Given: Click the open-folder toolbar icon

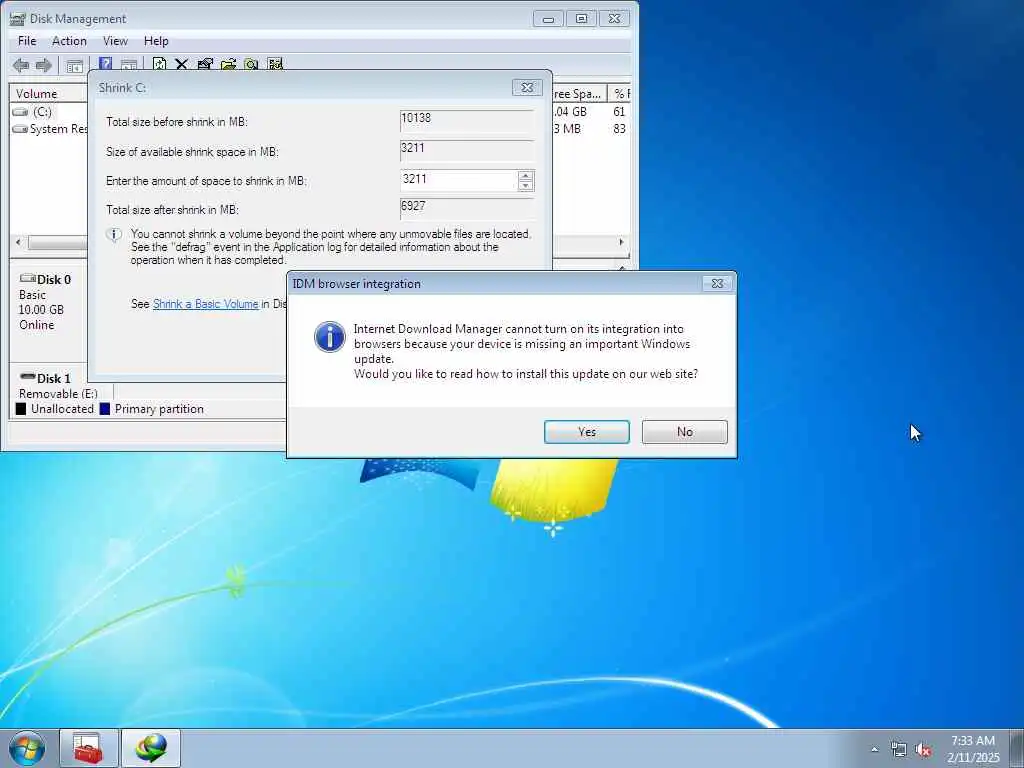Looking at the screenshot, I should 228,64.
